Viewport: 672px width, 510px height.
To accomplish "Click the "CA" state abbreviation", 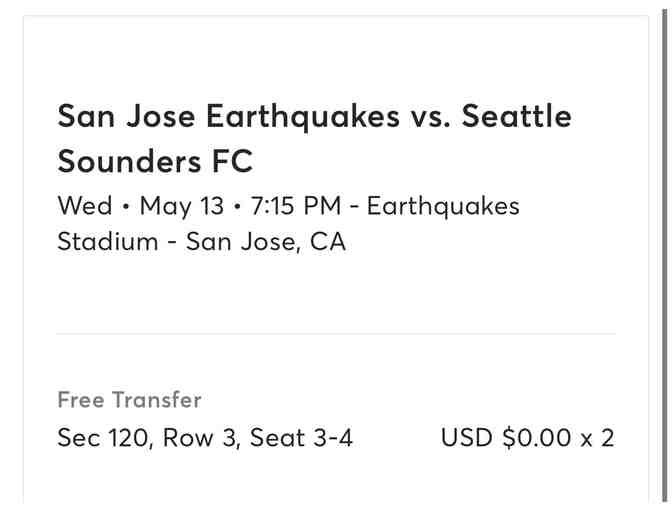I will pyautogui.click(x=328, y=242).
